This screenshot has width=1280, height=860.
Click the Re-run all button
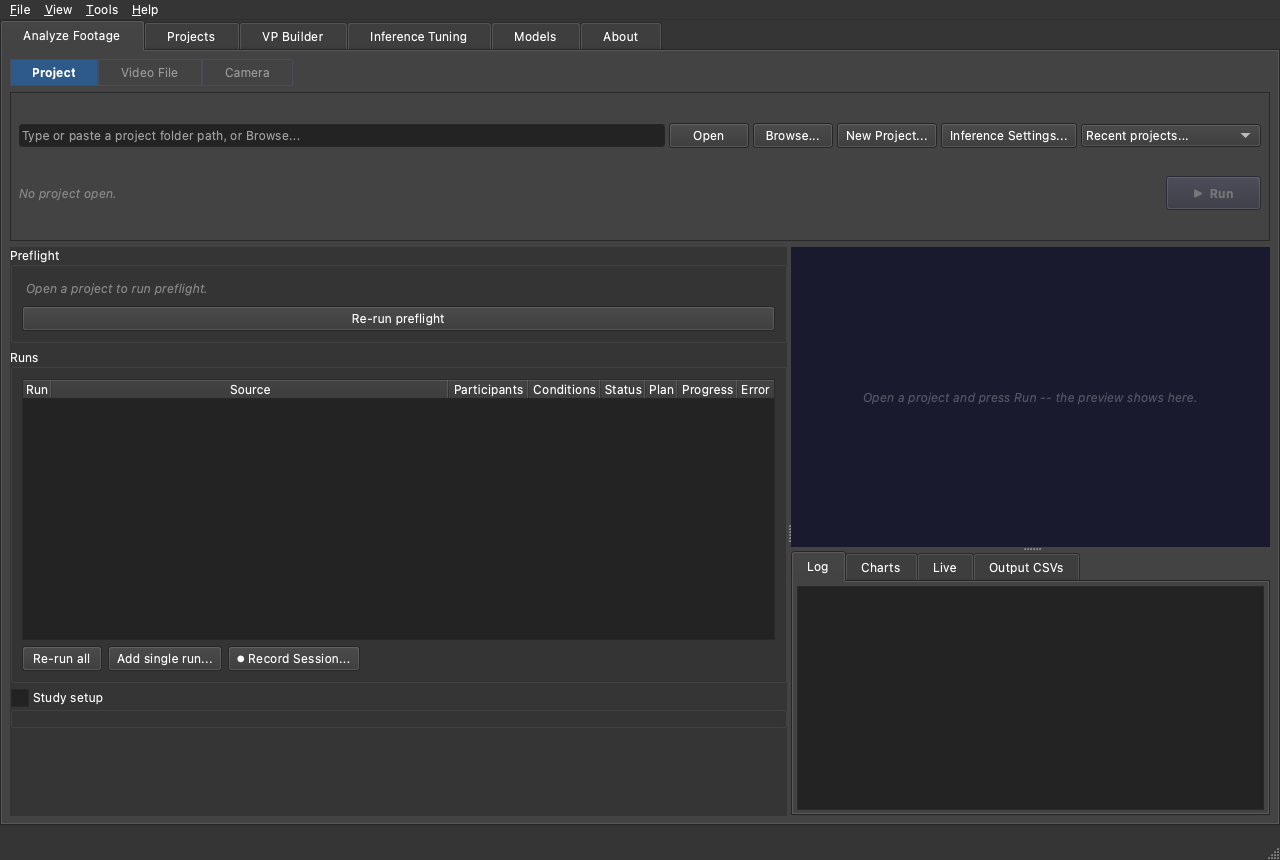click(x=61, y=658)
